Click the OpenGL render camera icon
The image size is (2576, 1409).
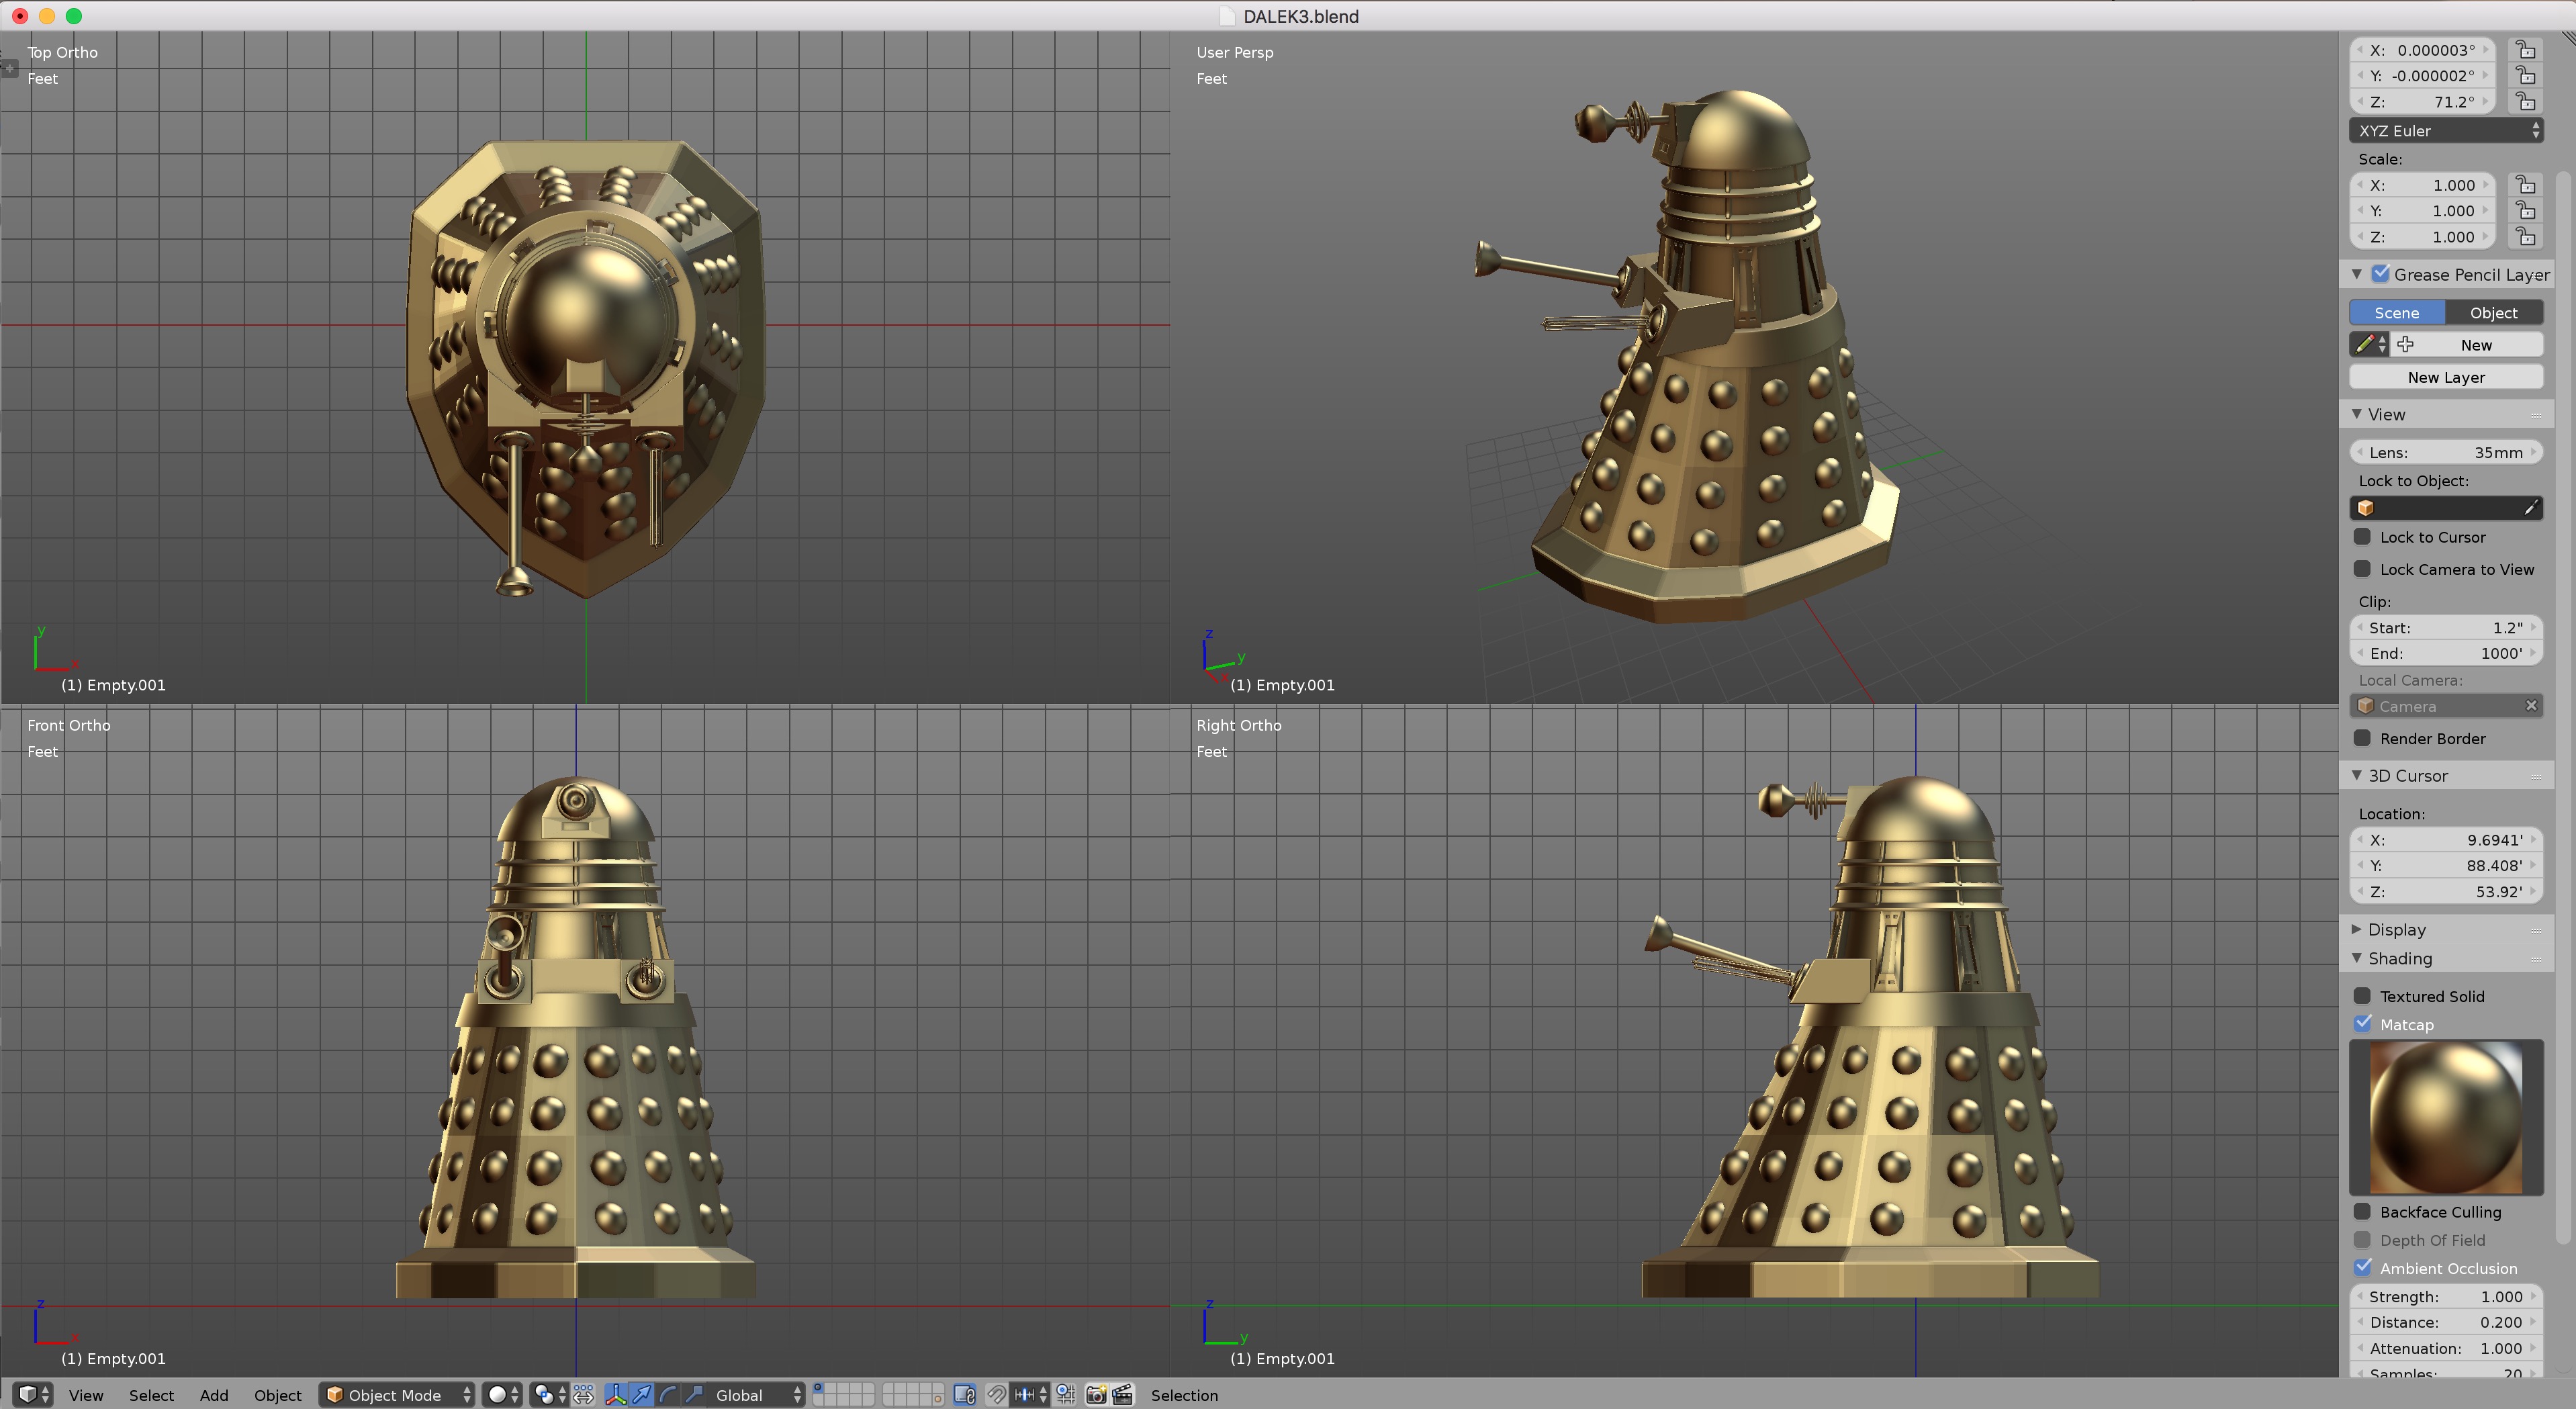(1096, 1394)
